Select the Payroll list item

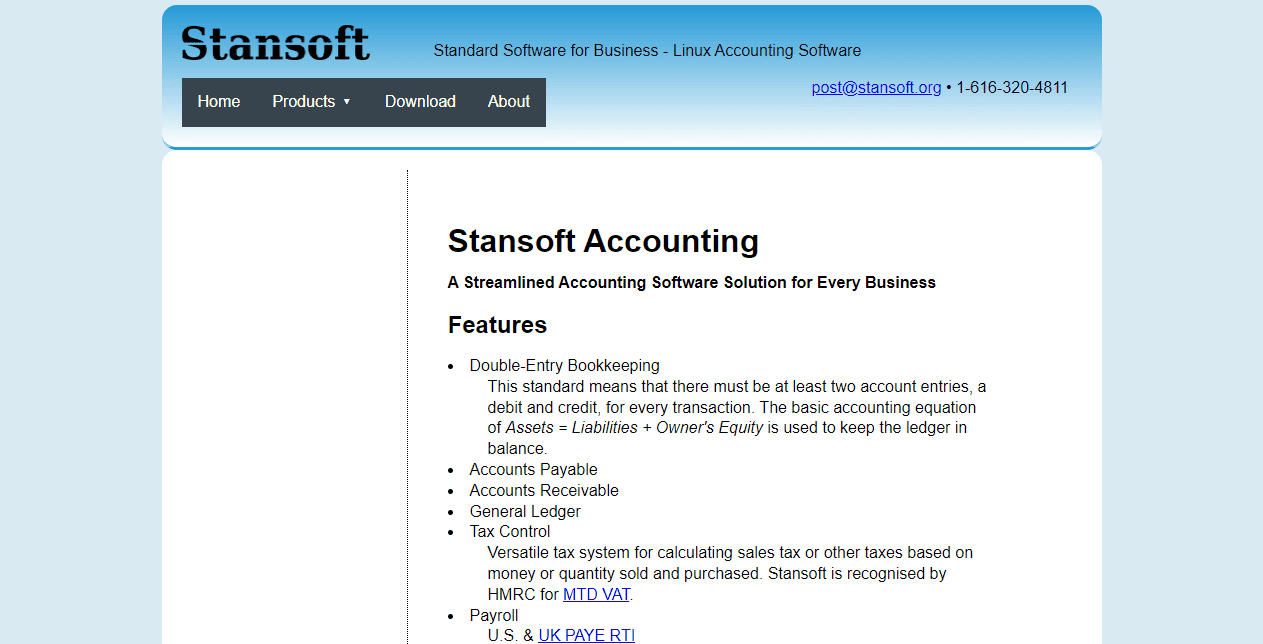coord(494,615)
